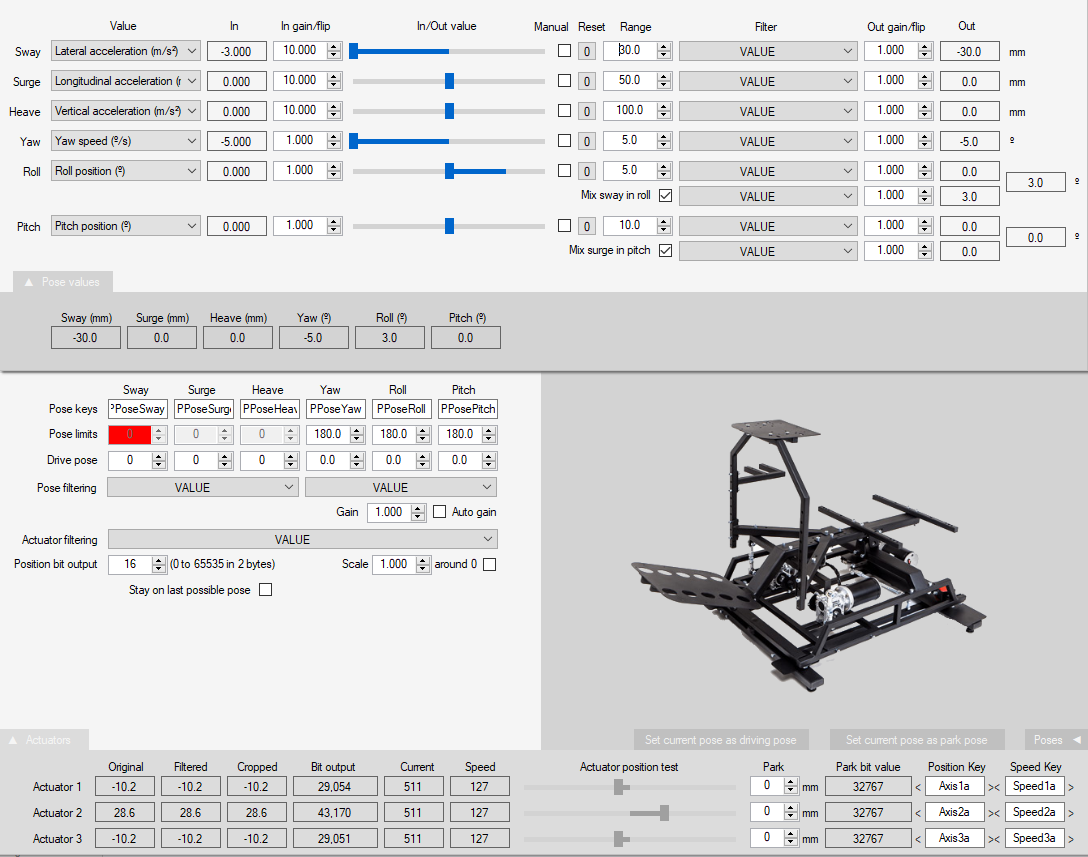Enable Manual checkbox for Heave
The height and width of the screenshot is (857, 1088).
pos(565,110)
